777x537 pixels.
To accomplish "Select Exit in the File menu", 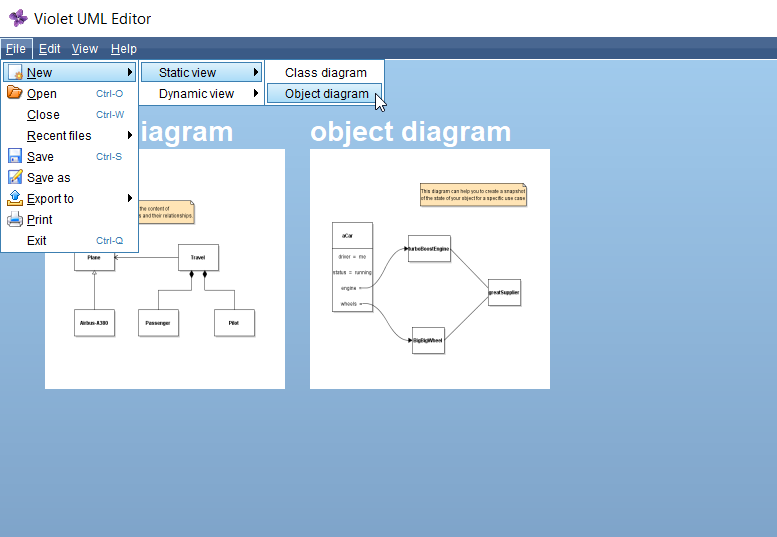I will point(69,240).
